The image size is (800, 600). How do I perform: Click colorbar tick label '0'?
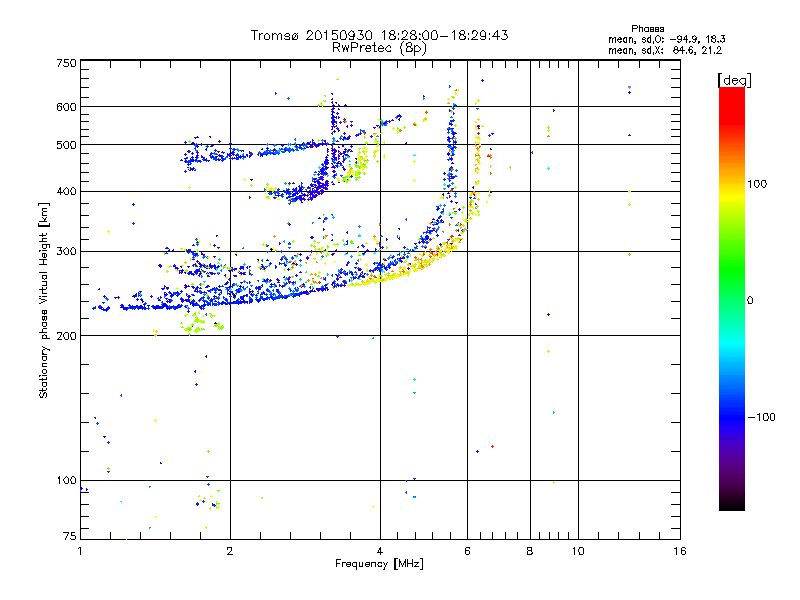749,300
